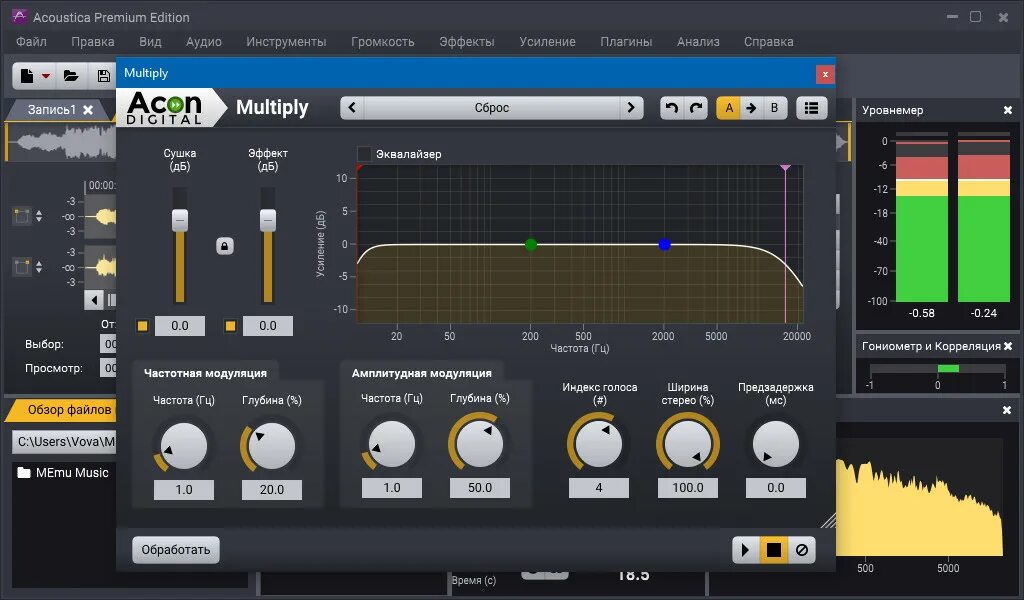Copy A settings to B arrow

751,108
